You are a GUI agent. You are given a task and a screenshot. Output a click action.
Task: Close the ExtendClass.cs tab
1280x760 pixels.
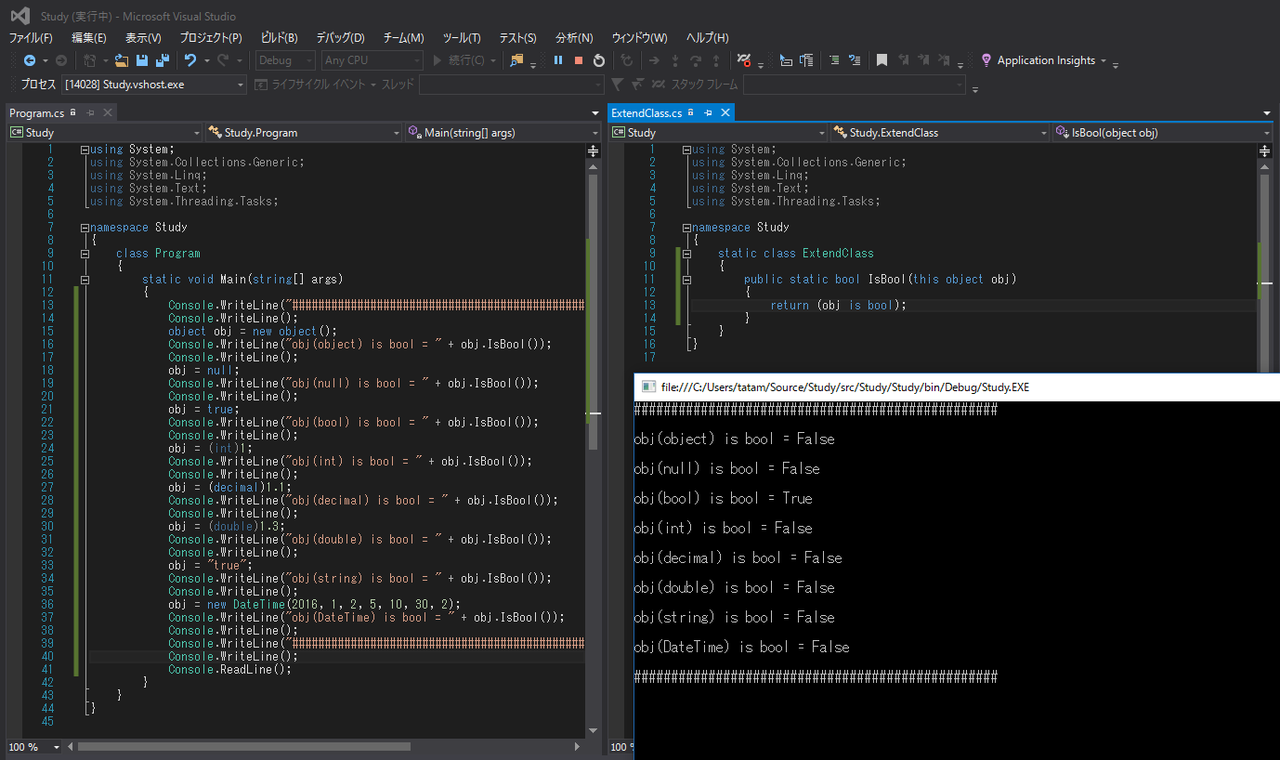(x=725, y=113)
